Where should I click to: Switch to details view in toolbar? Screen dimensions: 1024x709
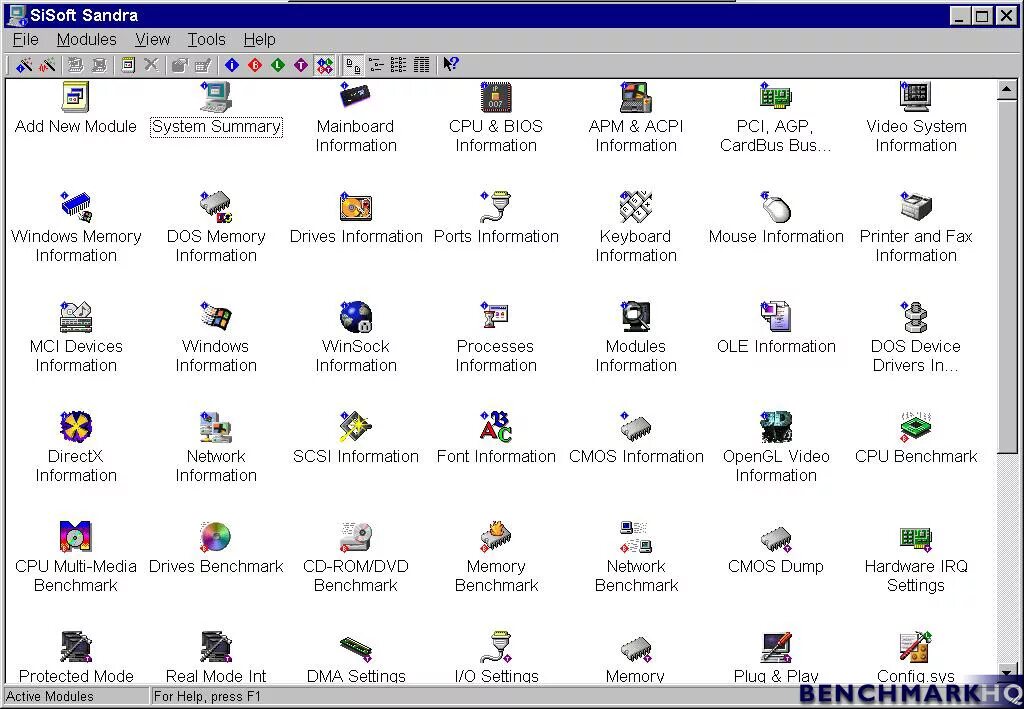422,65
